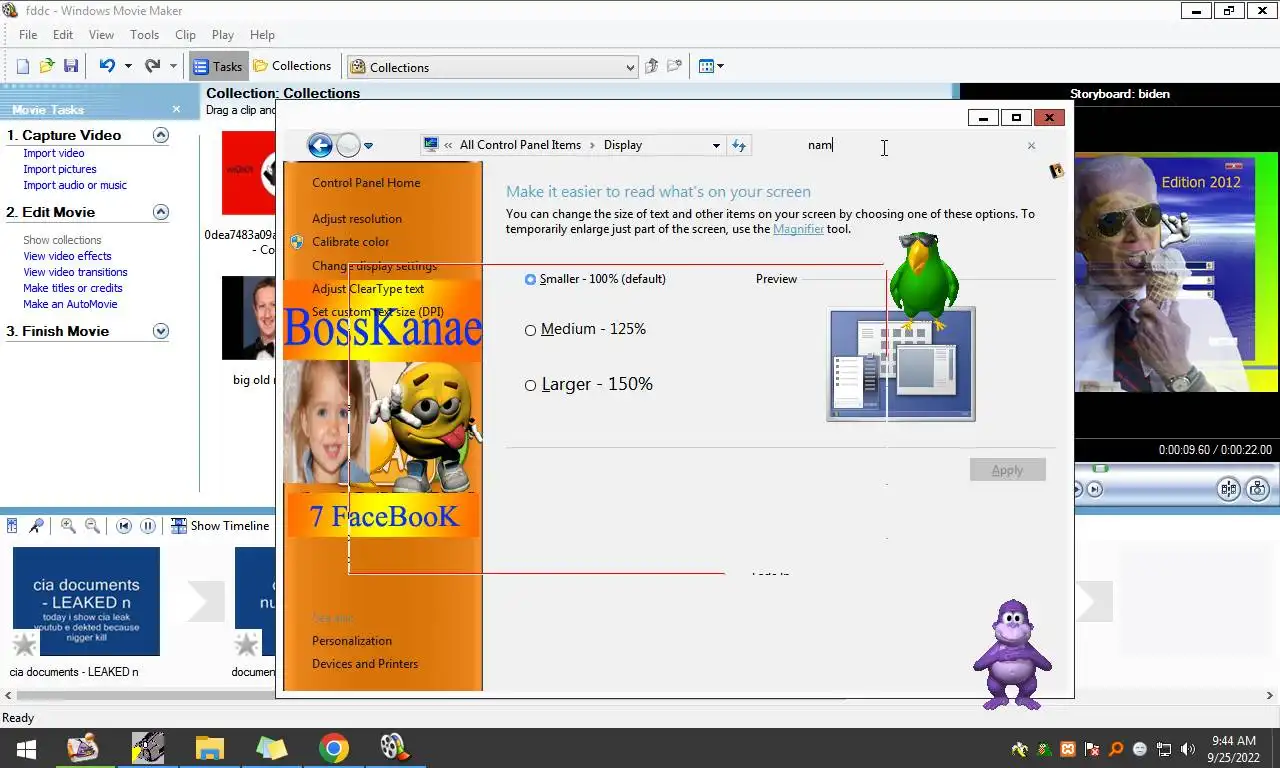Collapse the Edit Movie section

click(x=160, y=212)
